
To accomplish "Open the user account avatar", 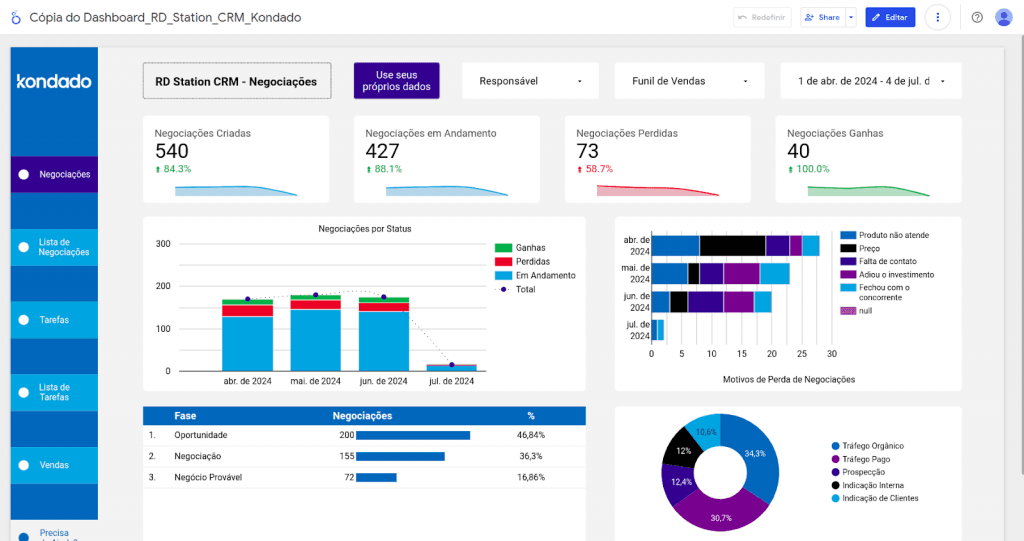I will 1004,18.
